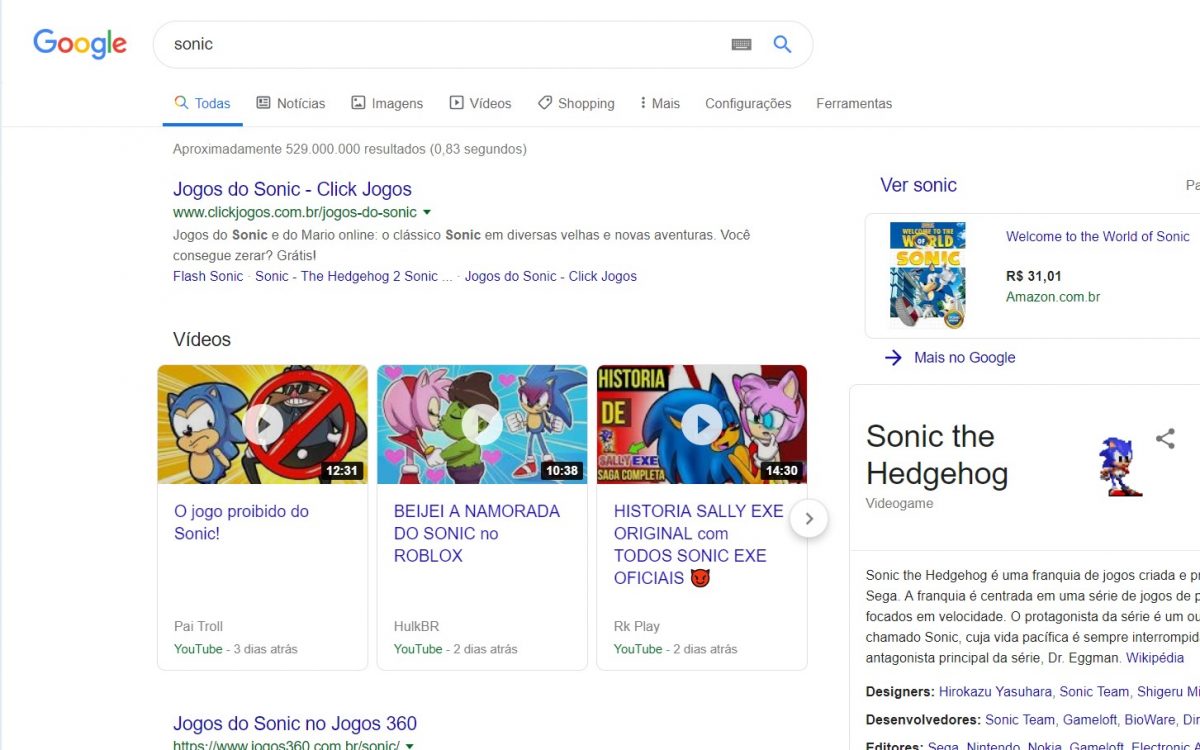Click the Google logo

click(80, 44)
